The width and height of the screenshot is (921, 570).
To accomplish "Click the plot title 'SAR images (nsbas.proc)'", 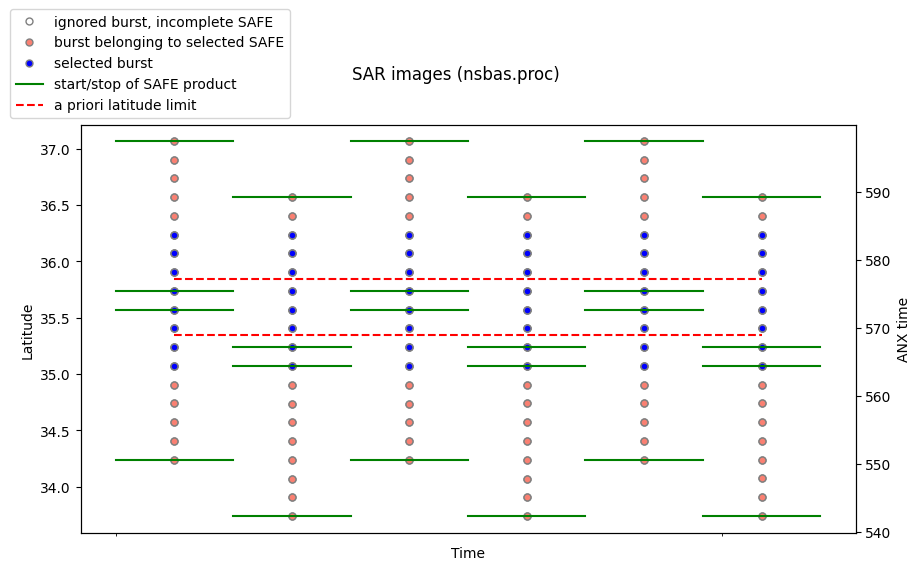I will pos(455,74).
